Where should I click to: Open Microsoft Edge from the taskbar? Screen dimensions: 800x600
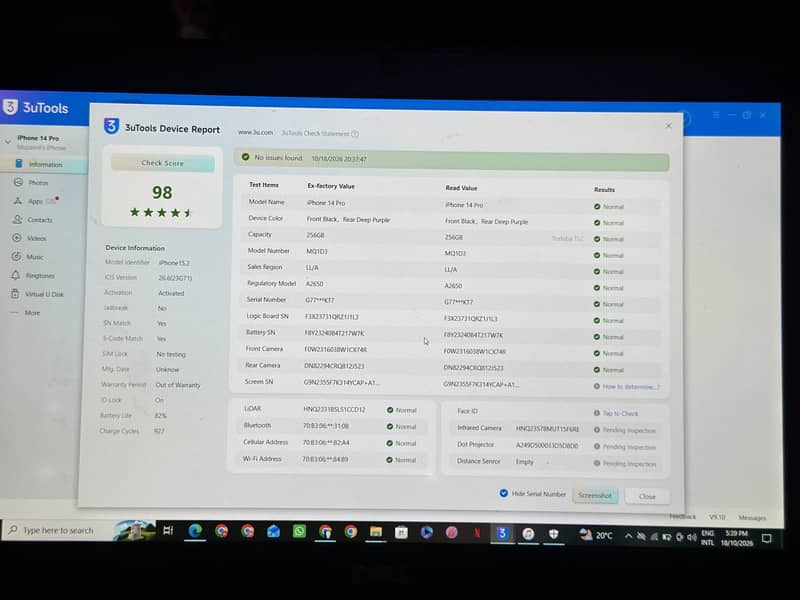point(195,532)
